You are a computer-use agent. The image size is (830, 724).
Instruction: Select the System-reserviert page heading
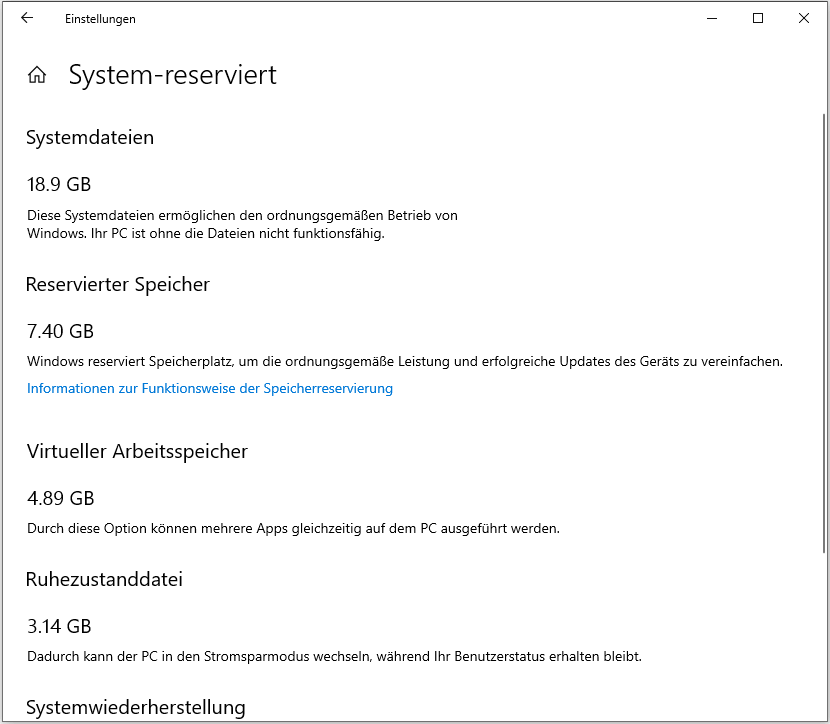click(172, 75)
